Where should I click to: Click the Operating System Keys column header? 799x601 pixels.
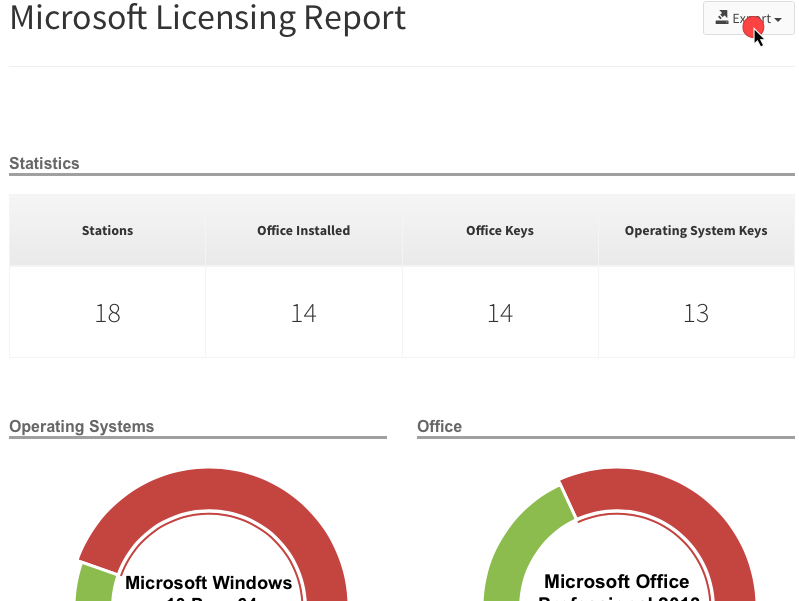(696, 230)
